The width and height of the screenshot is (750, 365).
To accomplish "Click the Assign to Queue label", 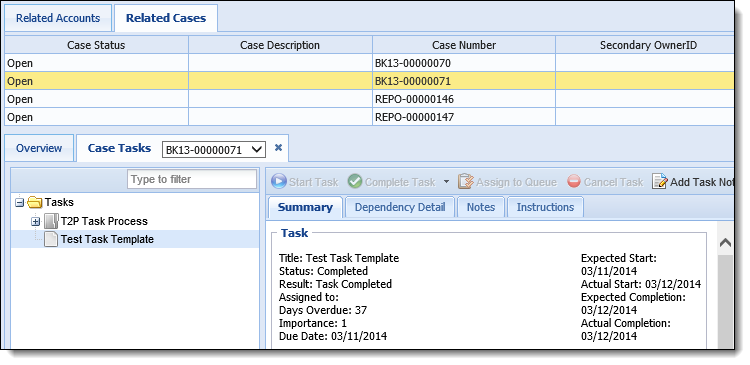I will (517, 182).
